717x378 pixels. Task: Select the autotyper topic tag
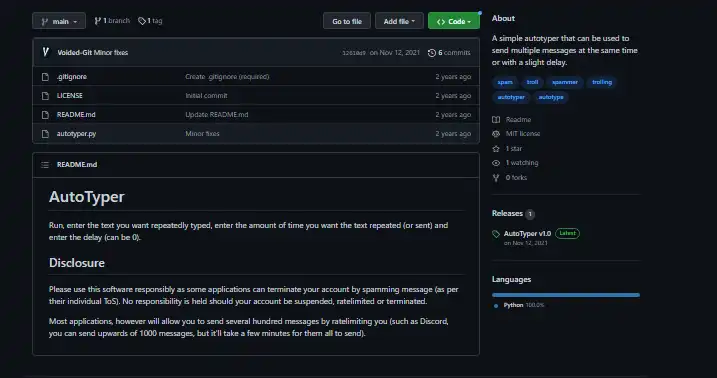pos(511,97)
